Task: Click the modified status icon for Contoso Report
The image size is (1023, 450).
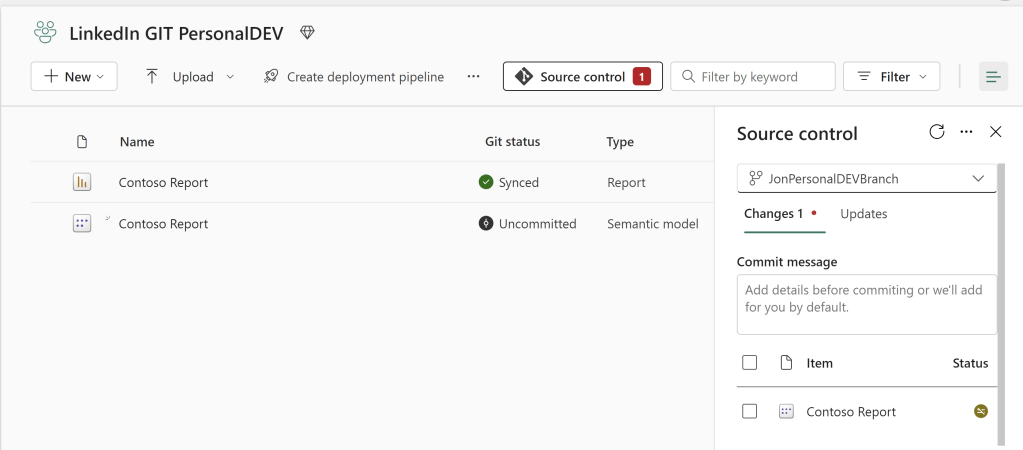Action: (x=981, y=411)
